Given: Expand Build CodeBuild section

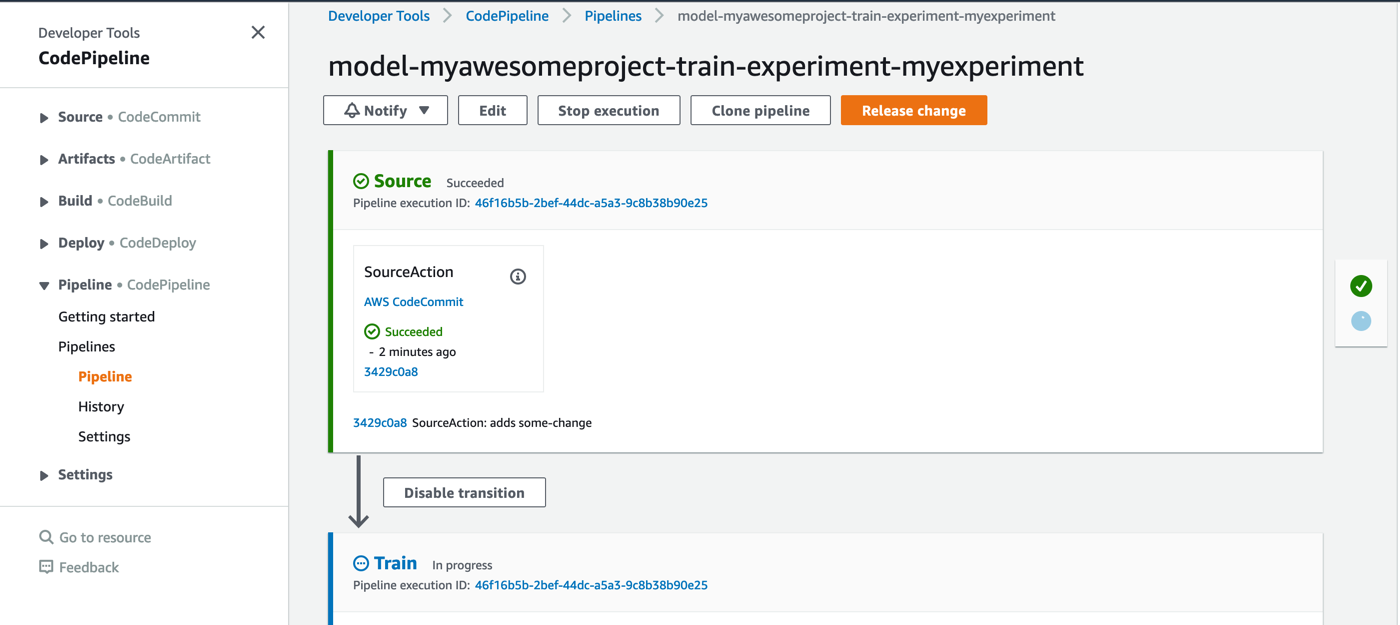Looking at the screenshot, I should tap(44, 202).
